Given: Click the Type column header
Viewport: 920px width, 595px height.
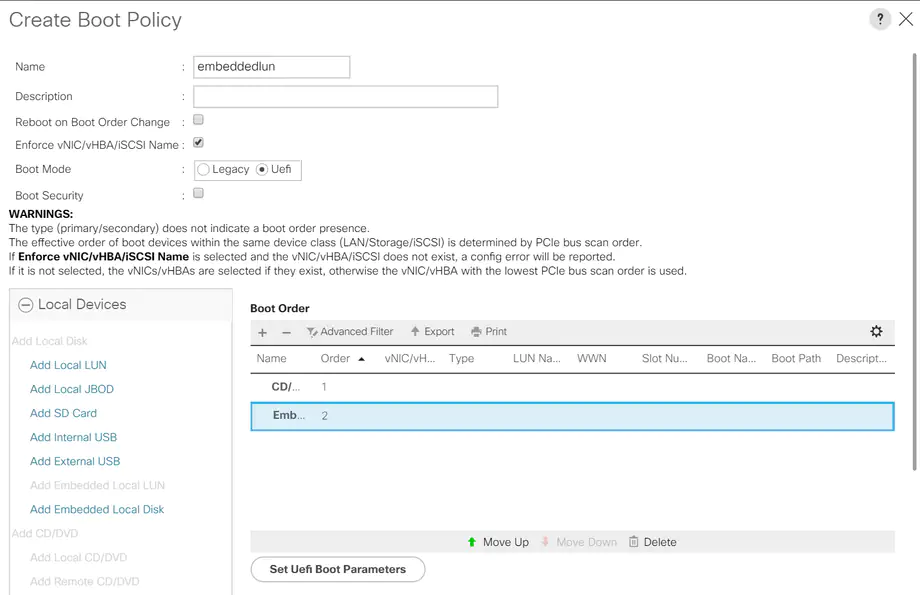Looking at the screenshot, I should pyautogui.click(x=461, y=359).
